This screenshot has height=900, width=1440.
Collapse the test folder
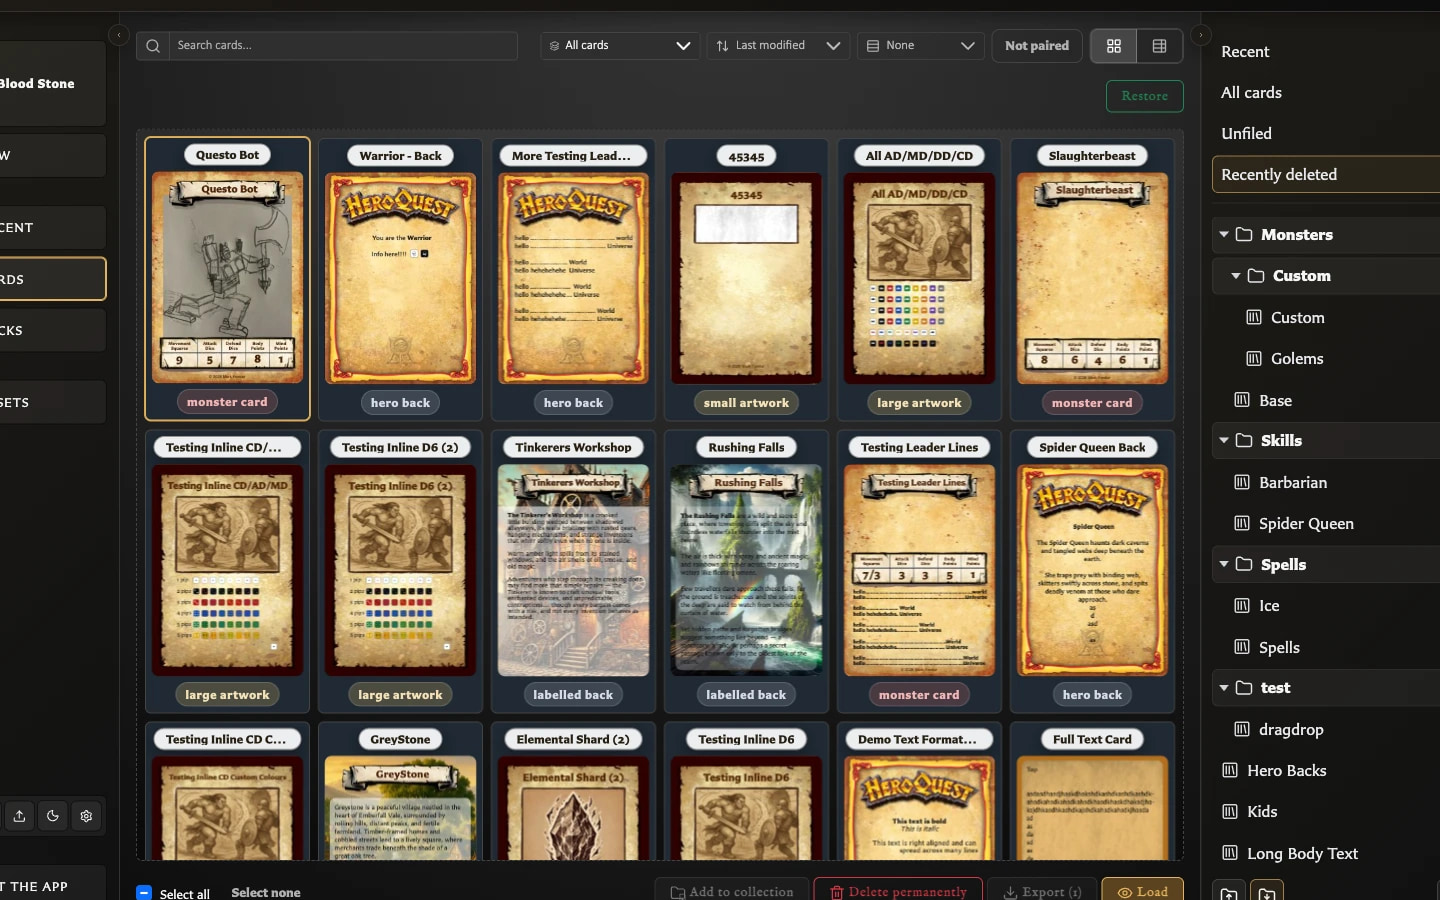pyautogui.click(x=1224, y=688)
